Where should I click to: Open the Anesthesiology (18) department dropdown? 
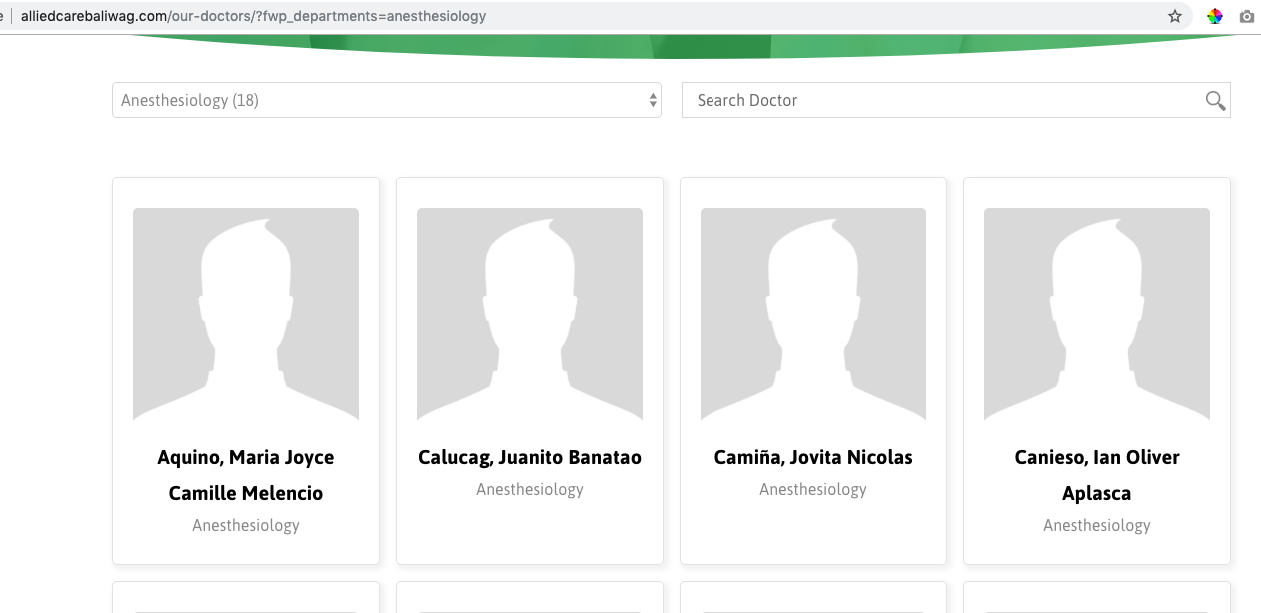tap(387, 100)
